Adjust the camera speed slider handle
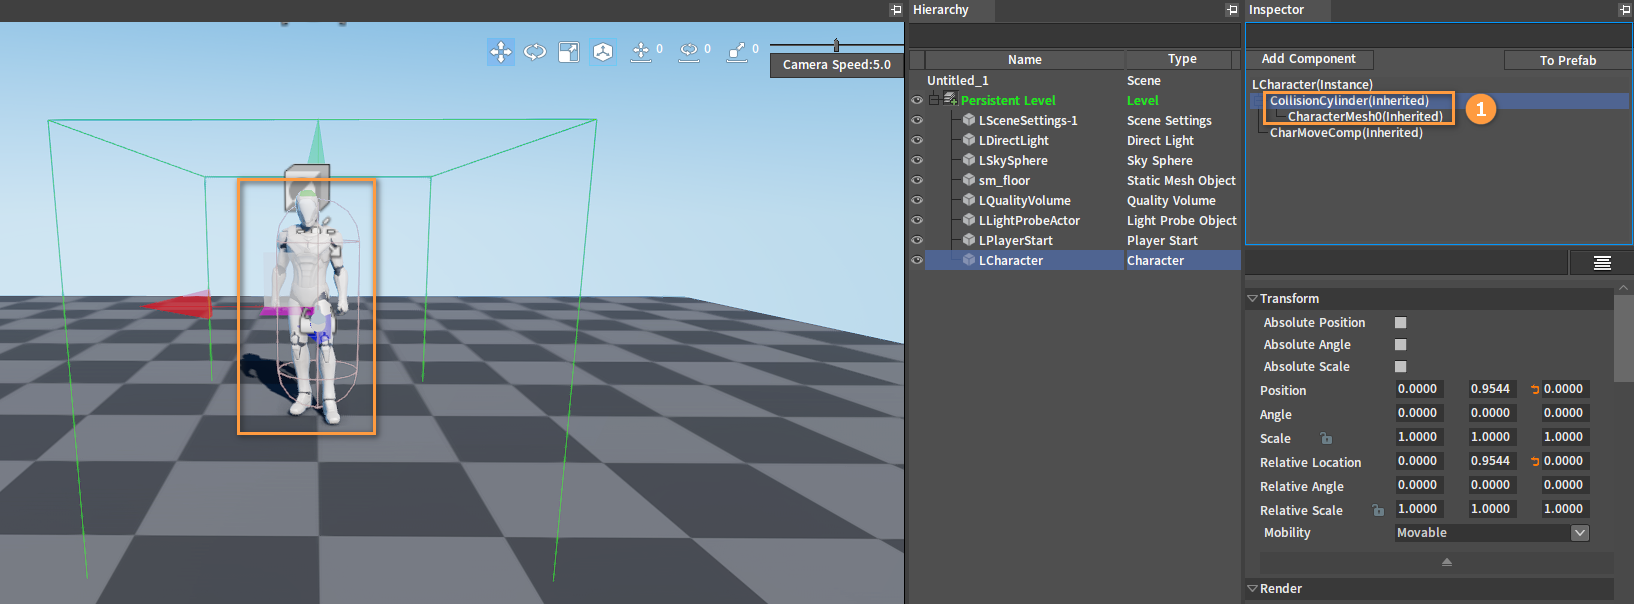This screenshot has width=1634, height=604. 836,45
